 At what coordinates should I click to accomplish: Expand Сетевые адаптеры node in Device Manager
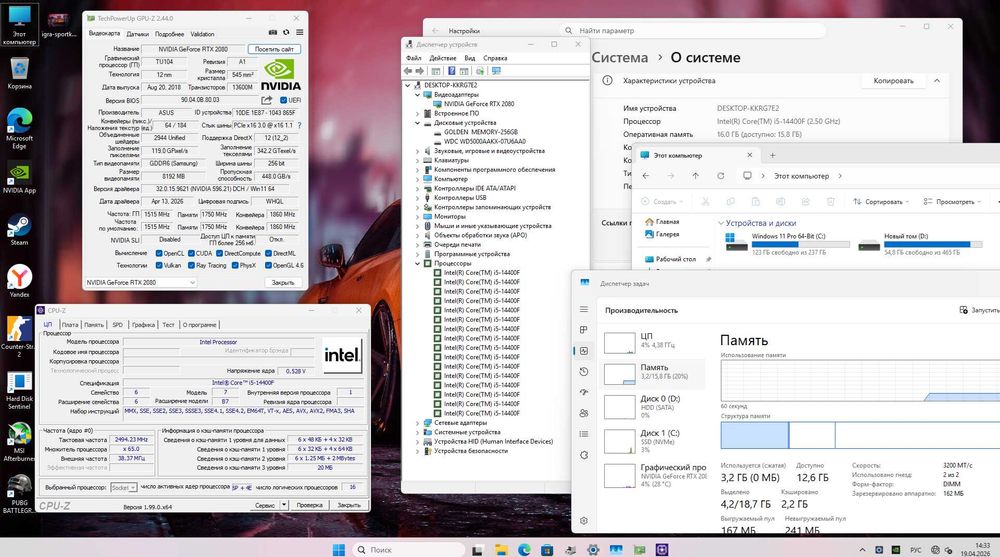pyautogui.click(x=418, y=422)
